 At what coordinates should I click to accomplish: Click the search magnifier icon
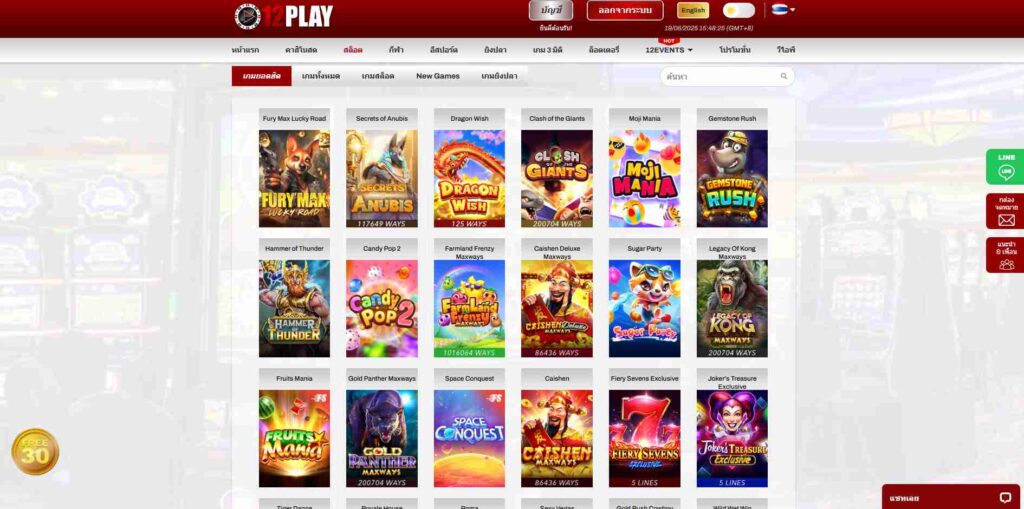tap(784, 76)
